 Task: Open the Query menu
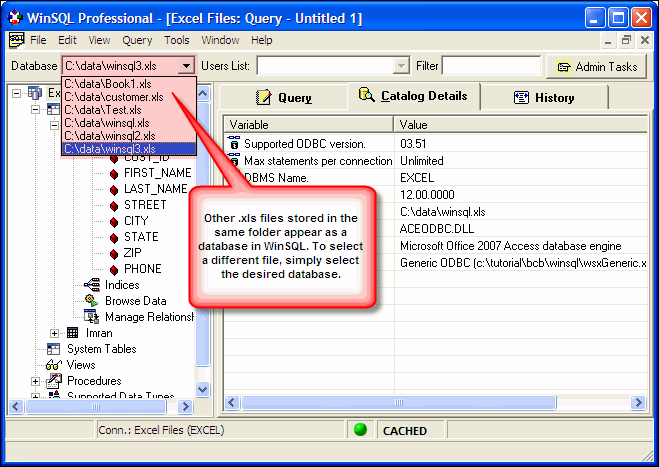point(137,40)
